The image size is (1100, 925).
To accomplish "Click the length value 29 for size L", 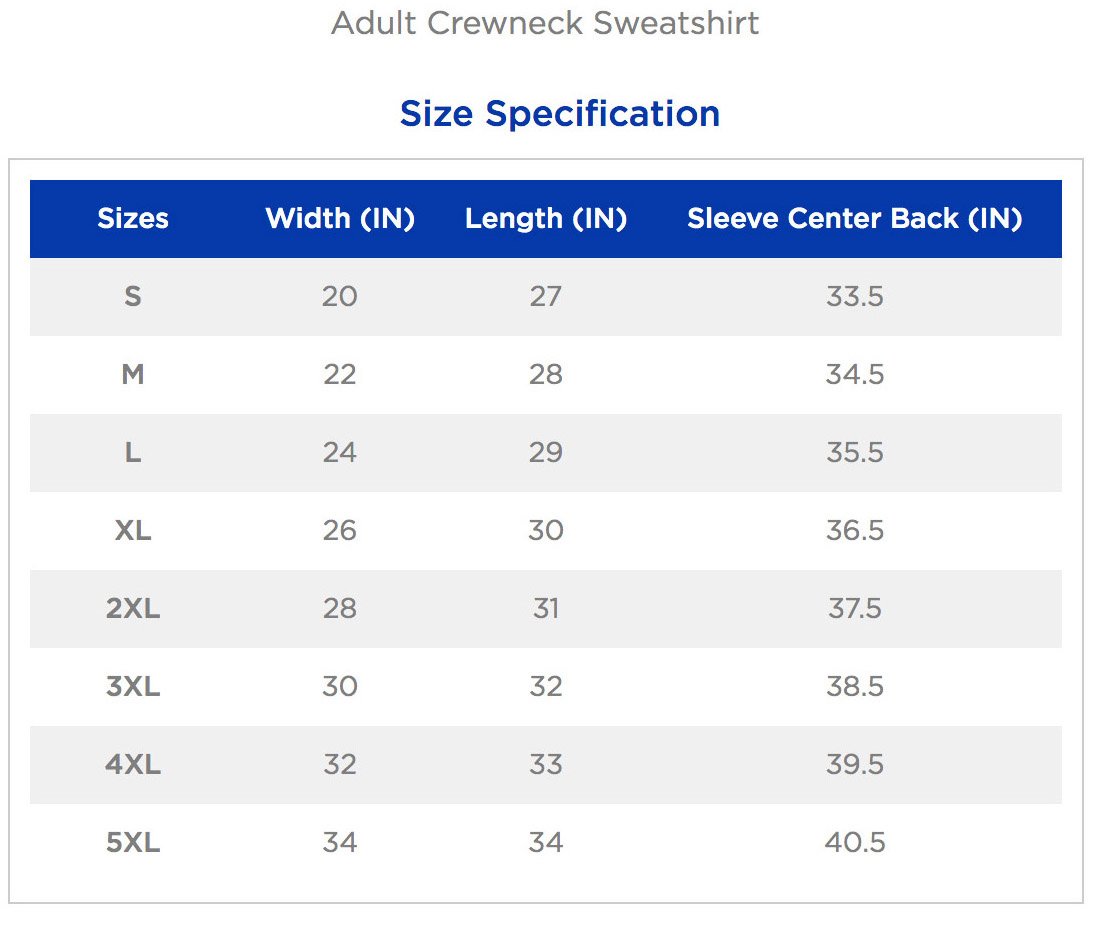I will tap(546, 452).
